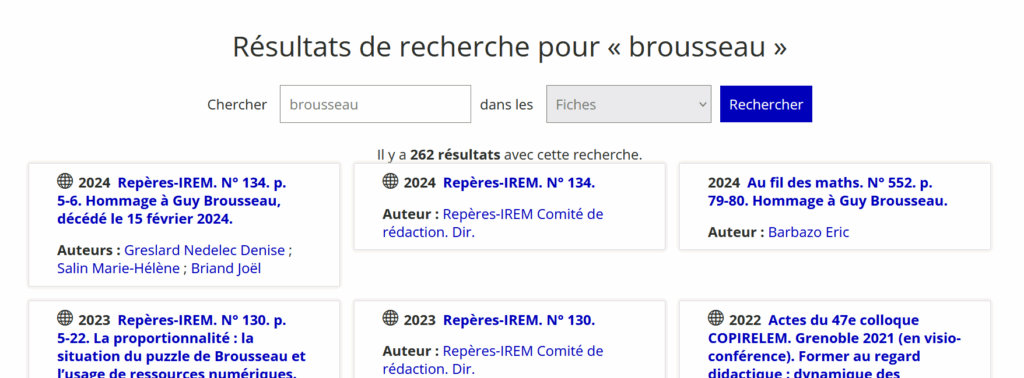Open La proportionnalité puzzle de Brousseau article

point(181,347)
